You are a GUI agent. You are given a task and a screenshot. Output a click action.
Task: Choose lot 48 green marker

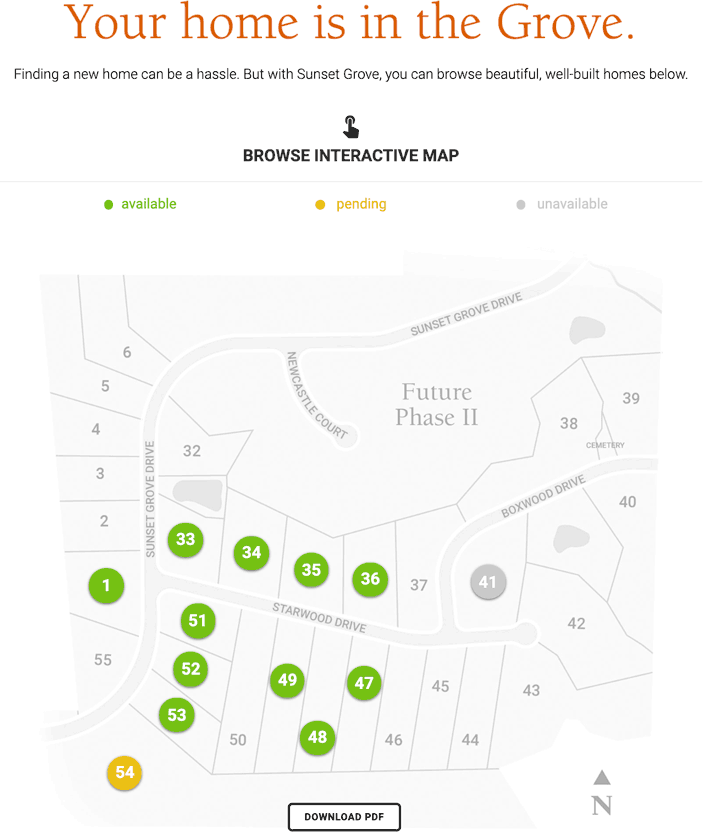(x=317, y=738)
